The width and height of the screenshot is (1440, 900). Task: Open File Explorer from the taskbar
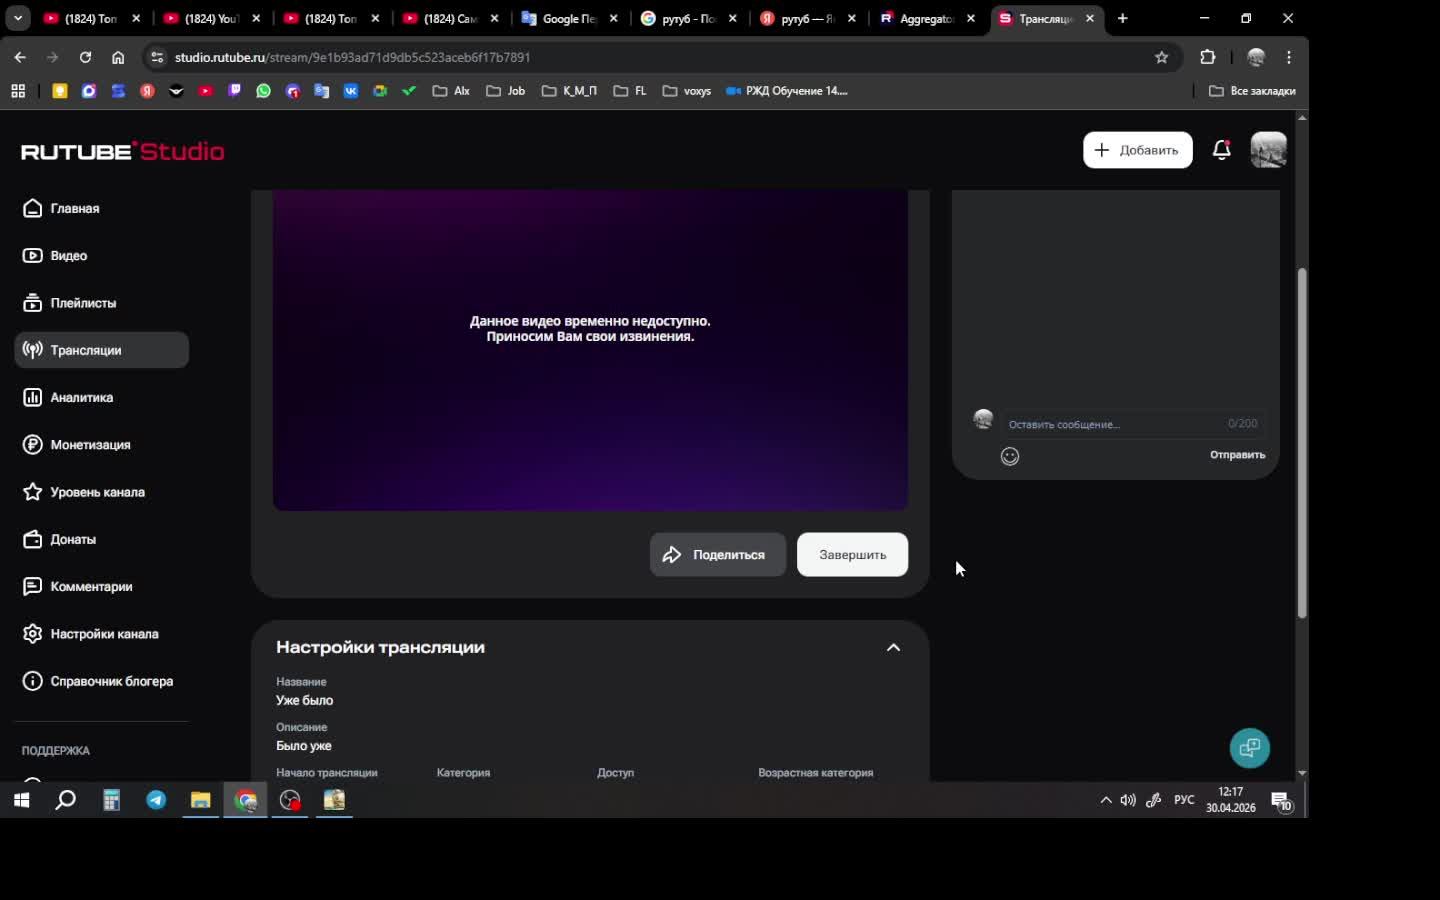[201, 800]
